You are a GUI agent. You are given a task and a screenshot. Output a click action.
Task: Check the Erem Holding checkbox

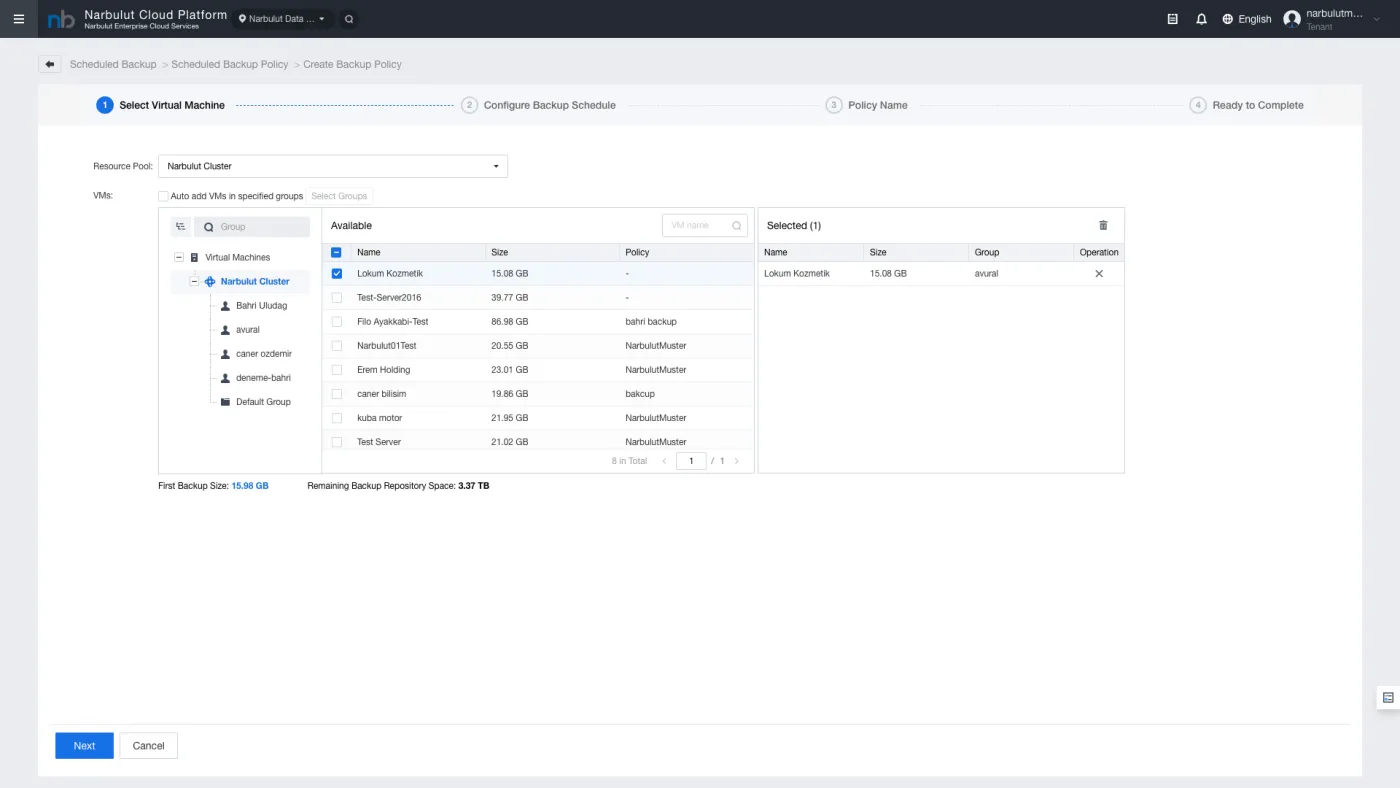[x=336, y=370]
